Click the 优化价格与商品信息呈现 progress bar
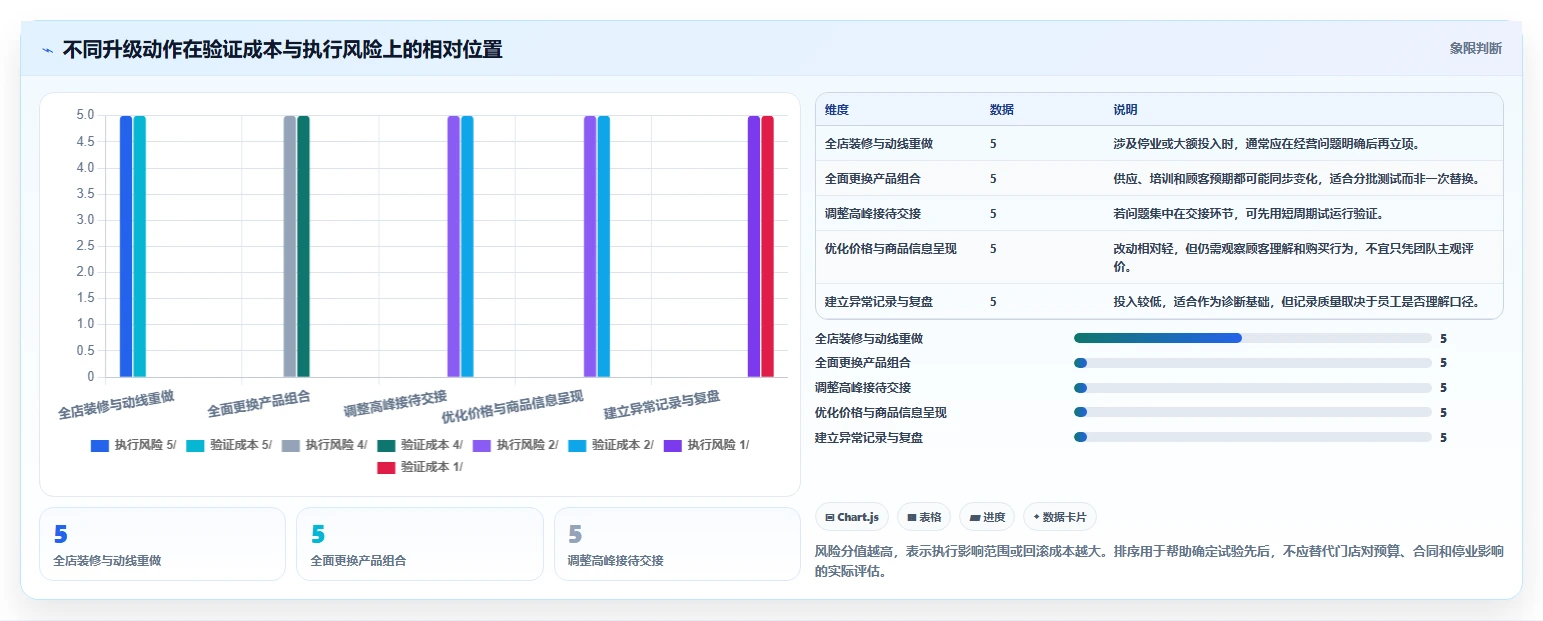This screenshot has height=621, width=1543. 1252,412
